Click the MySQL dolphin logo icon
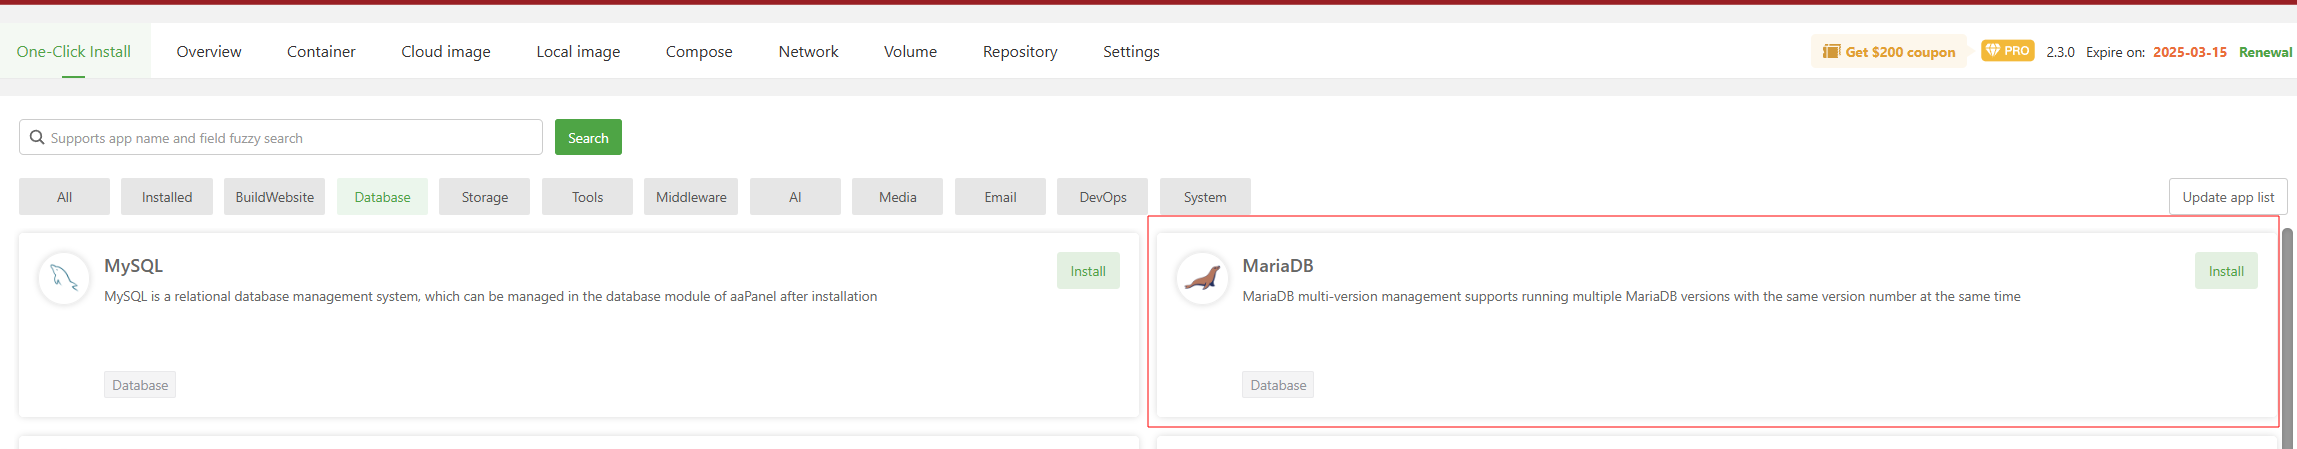 tap(64, 278)
